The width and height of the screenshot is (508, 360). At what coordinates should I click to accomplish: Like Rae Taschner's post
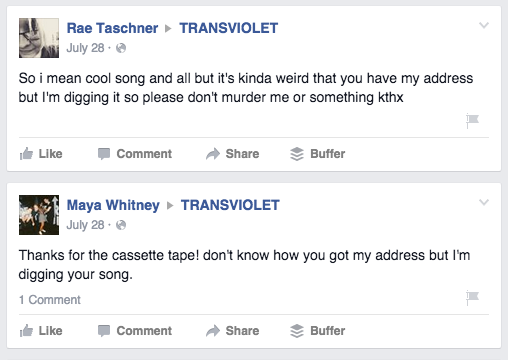tap(41, 154)
